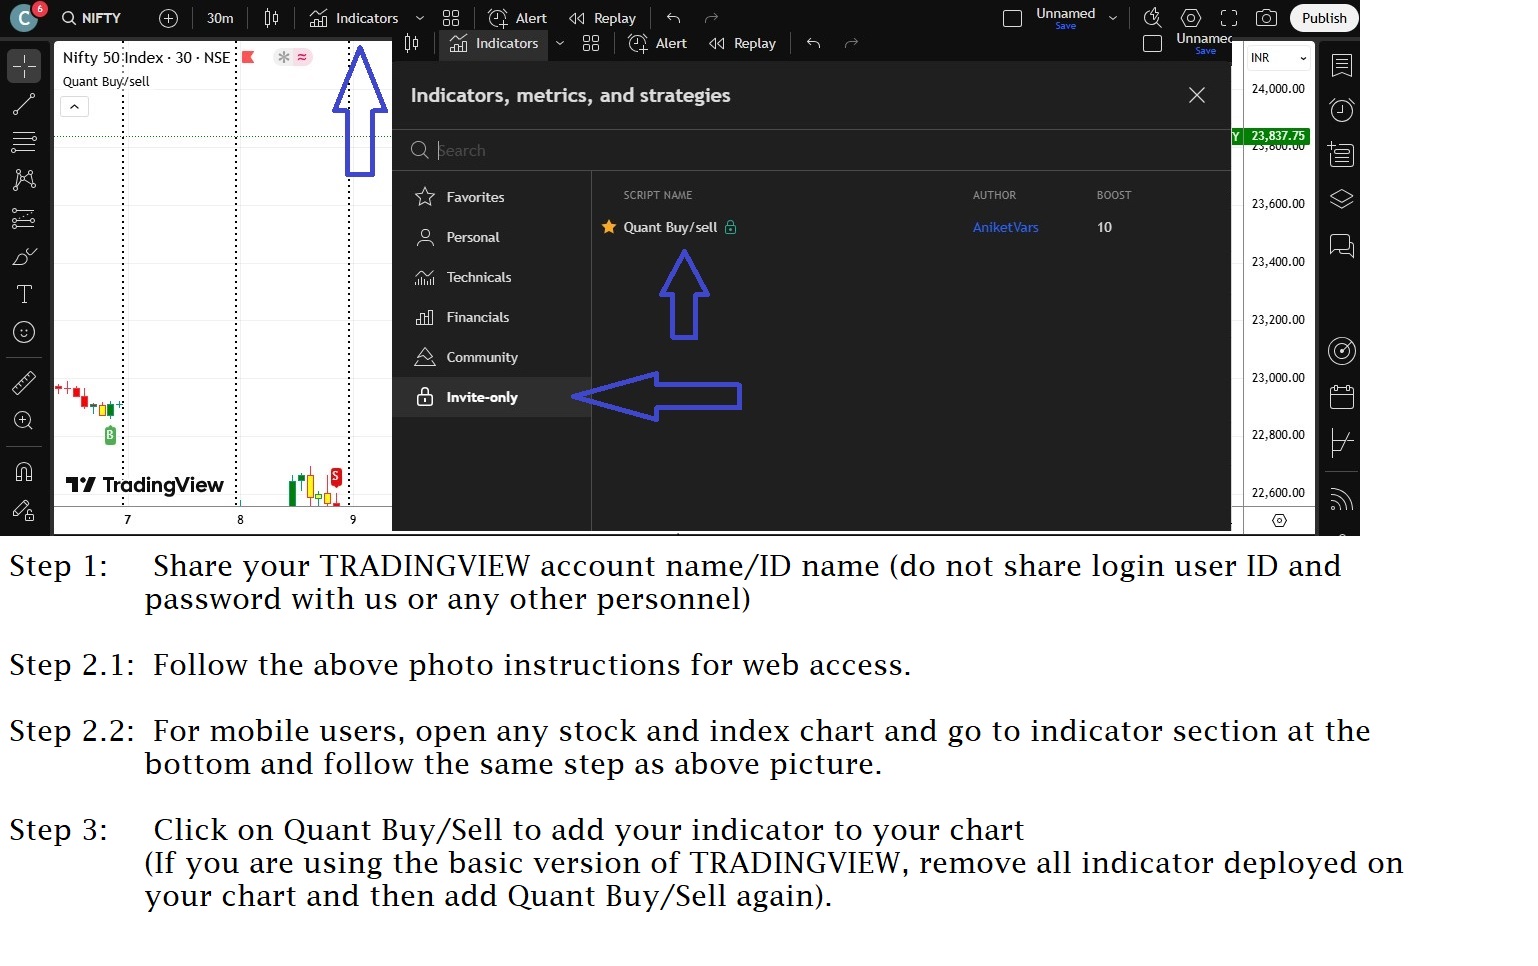Viewport: 1538px width, 966px height.
Task: Open the radar-style icon panel in right sidebar
Action: coord(1342,351)
